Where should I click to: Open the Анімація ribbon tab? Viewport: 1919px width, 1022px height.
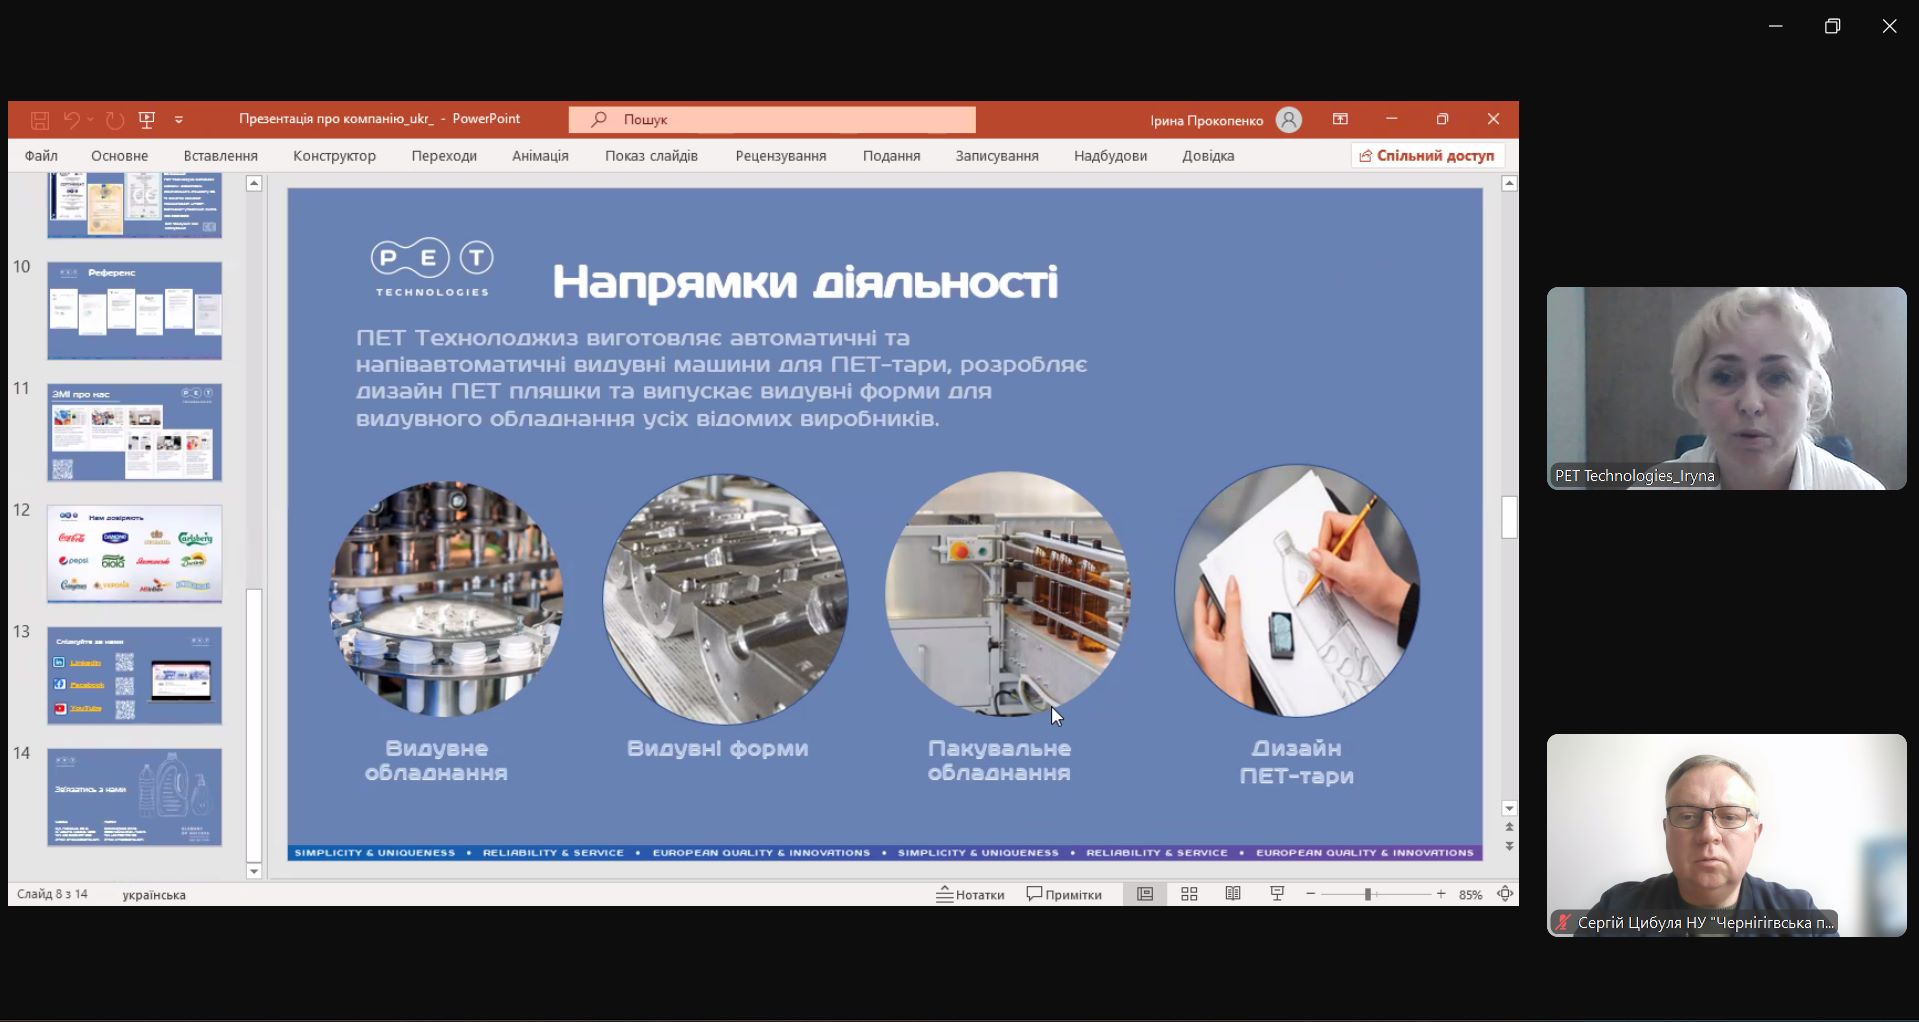coord(540,156)
